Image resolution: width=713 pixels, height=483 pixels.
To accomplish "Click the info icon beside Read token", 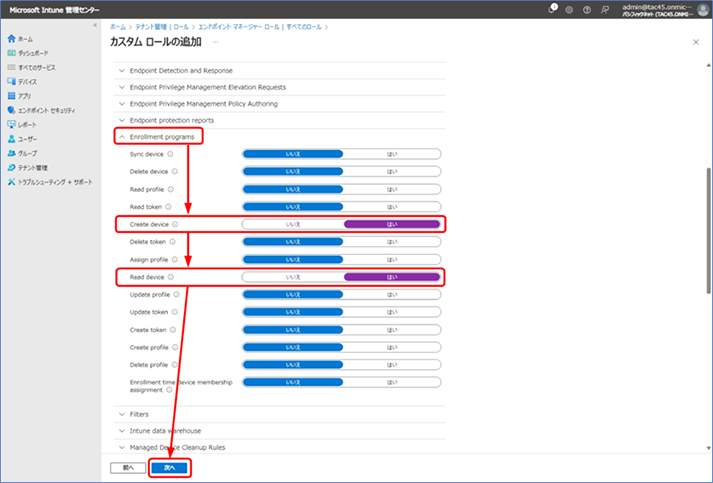I will pyautogui.click(x=168, y=206).
